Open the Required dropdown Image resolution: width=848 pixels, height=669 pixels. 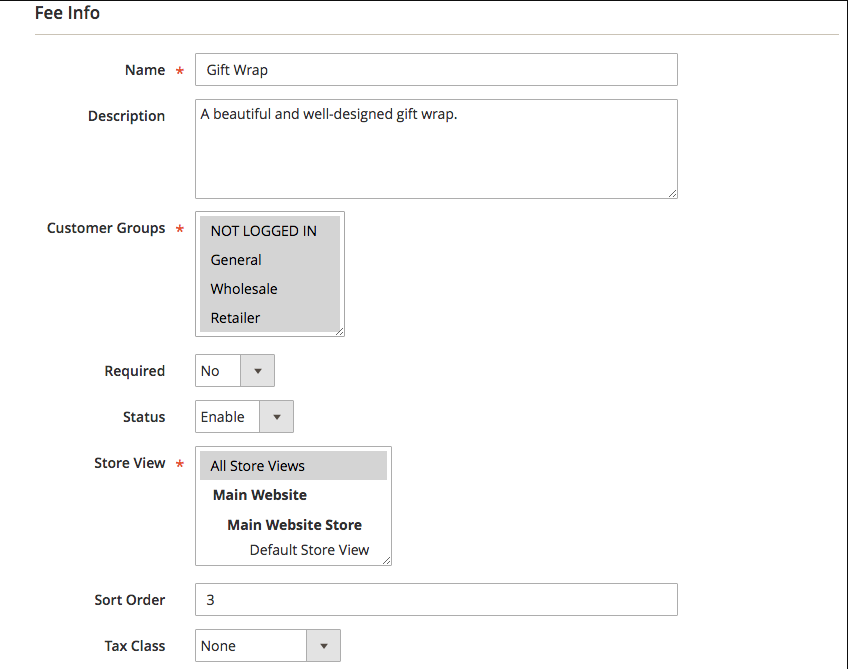(x=235, y=371)
